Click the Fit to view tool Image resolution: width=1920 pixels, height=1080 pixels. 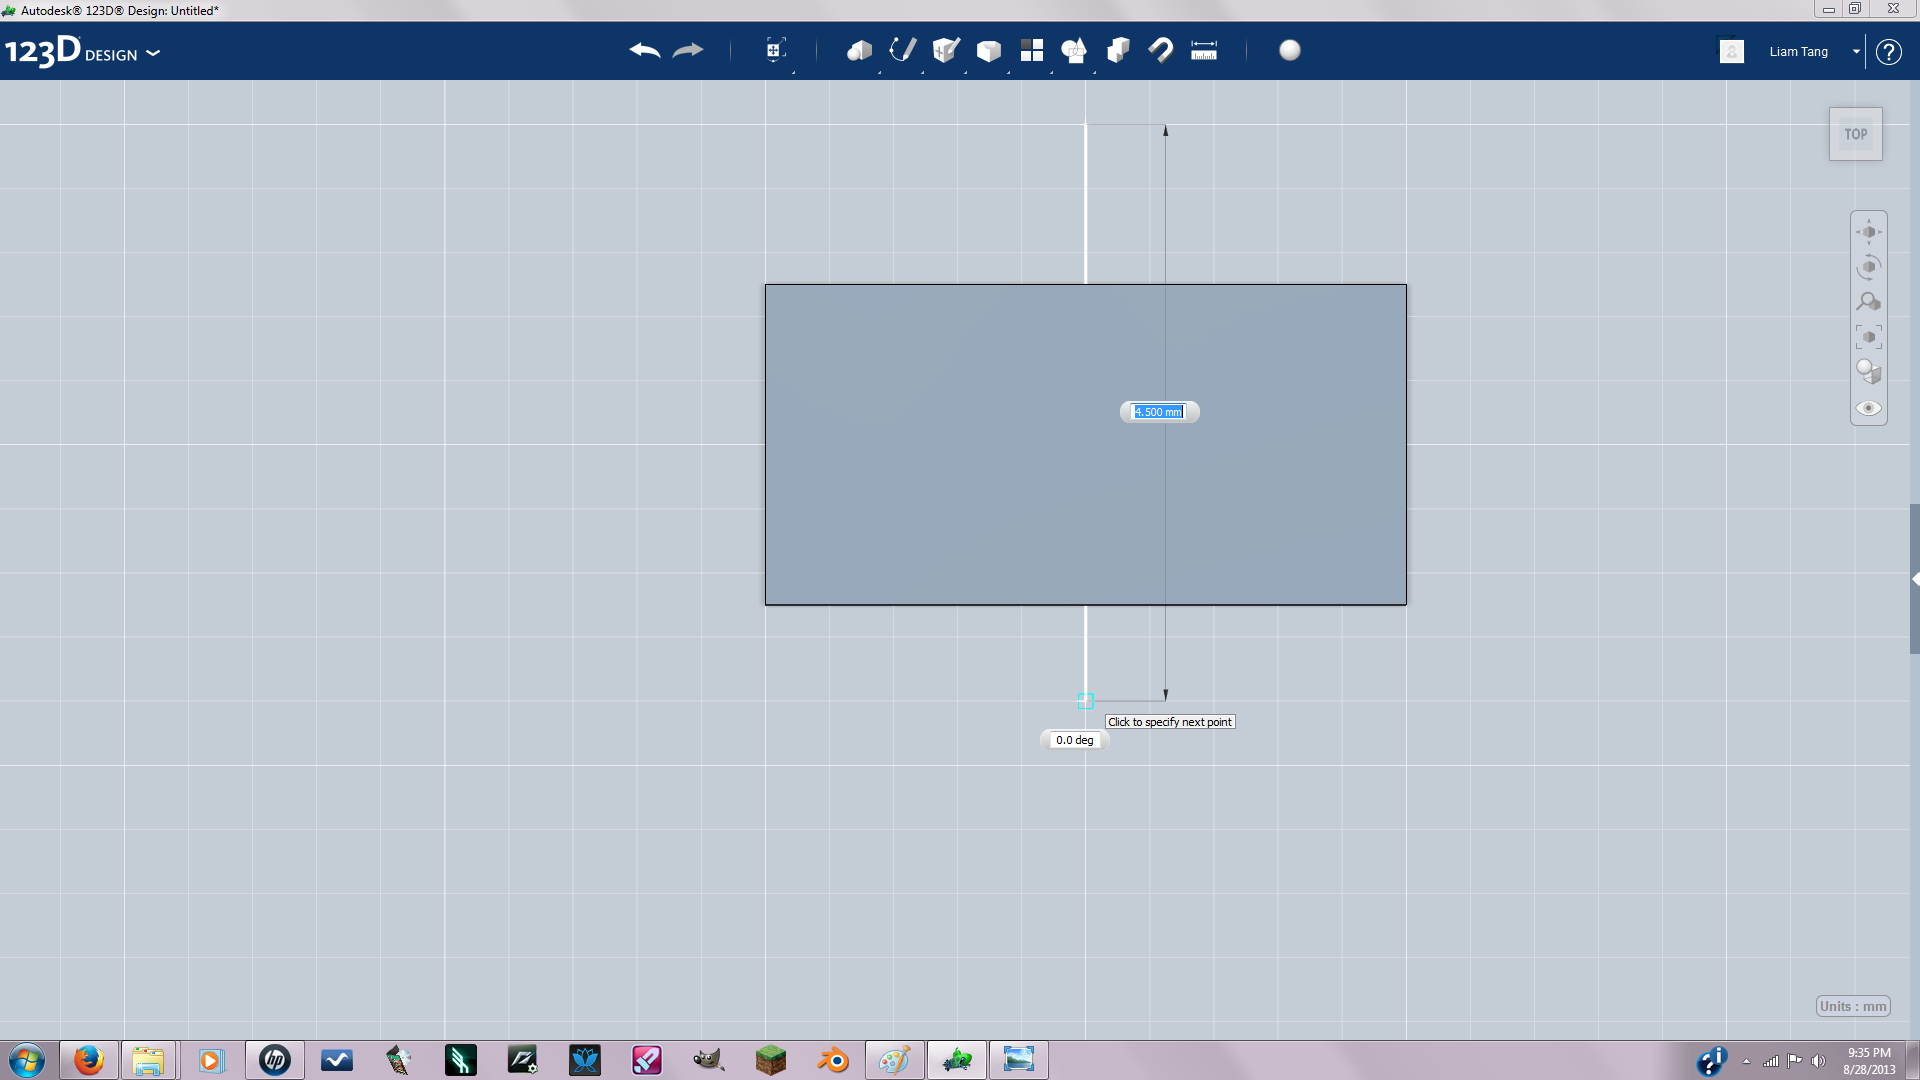point(1869,337)
